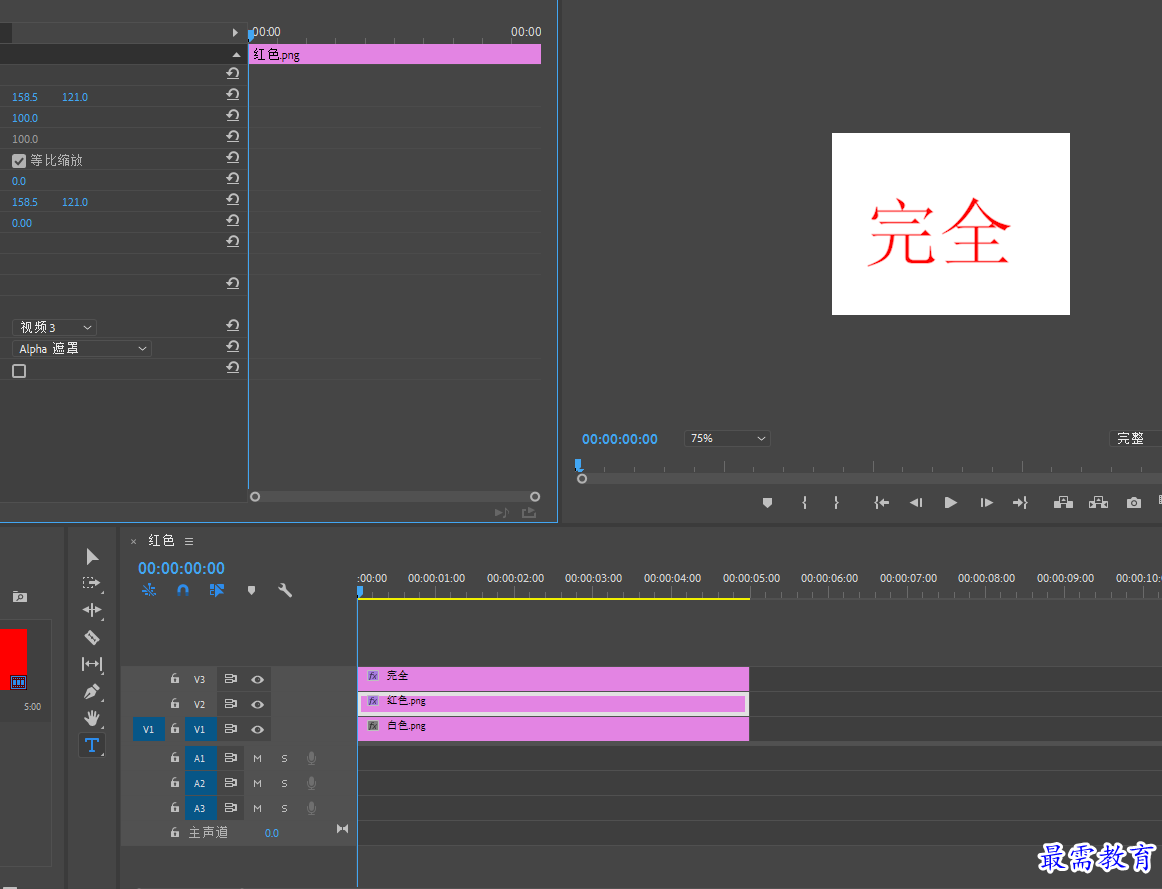This screenshot has width=1162, height=889.
Task: Open the 完整 playback resolution dropdown
Action: point(1135,439)
